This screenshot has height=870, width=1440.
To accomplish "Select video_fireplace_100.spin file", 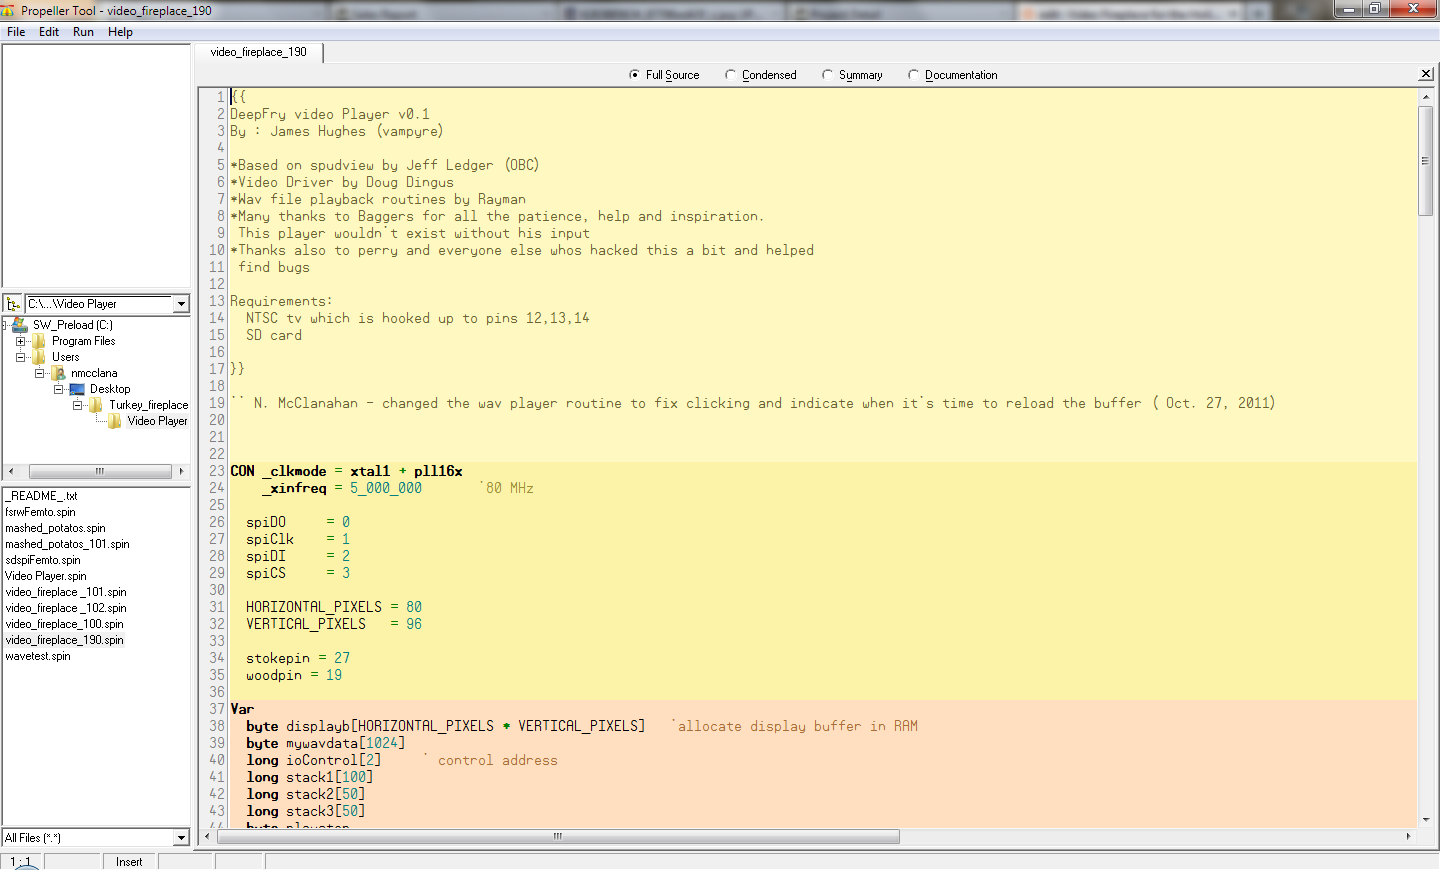I will pyautogui.click(x=64, y=624).
